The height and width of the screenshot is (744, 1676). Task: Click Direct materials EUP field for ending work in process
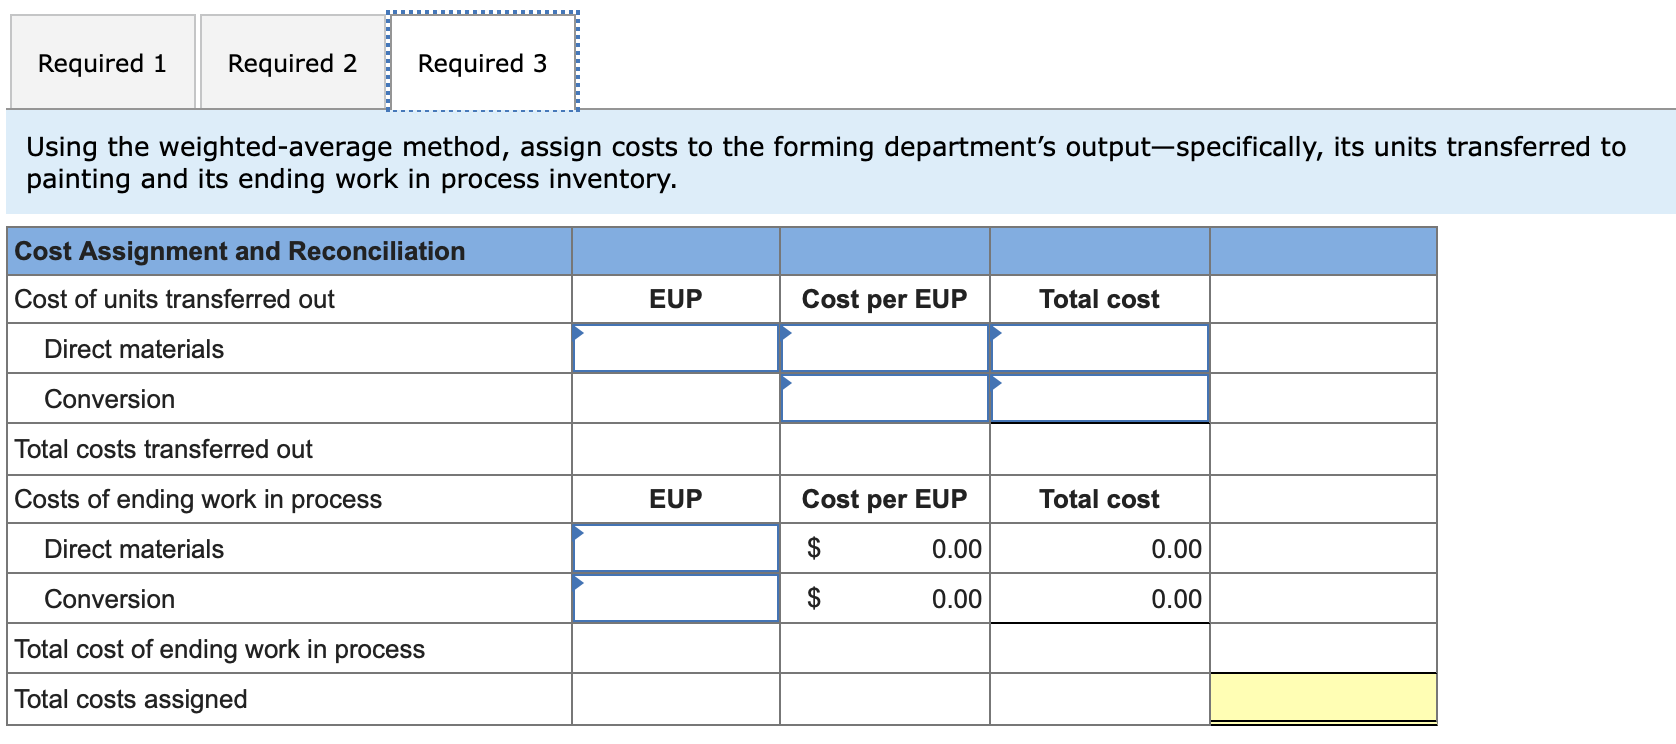tap(676, 548)
